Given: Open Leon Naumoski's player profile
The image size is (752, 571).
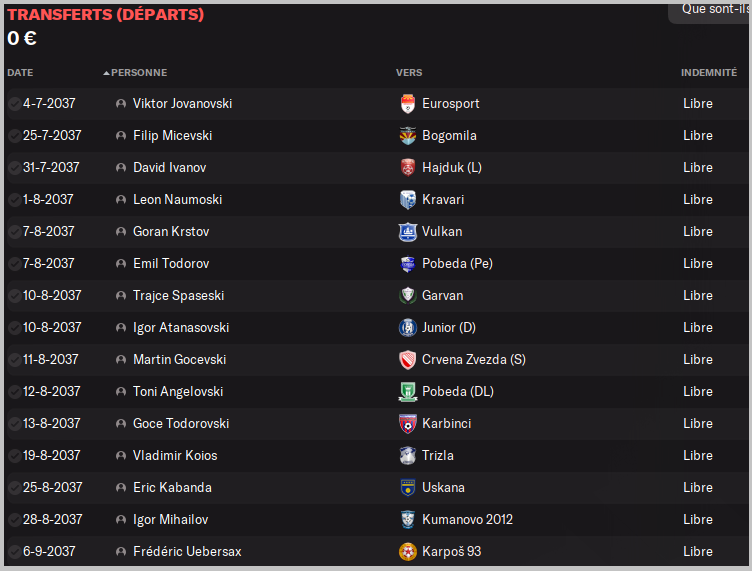Looking at the screenshot, I should click(x=177, y=200).
